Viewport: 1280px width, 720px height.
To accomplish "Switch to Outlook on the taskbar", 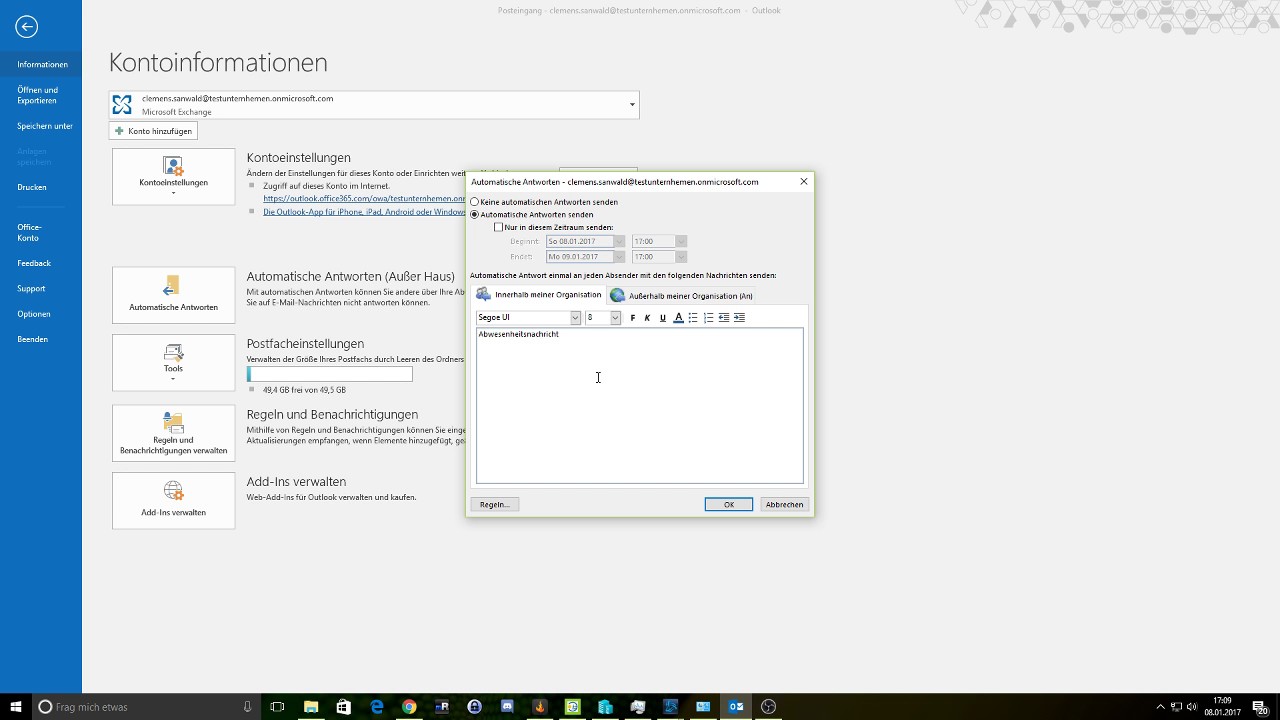I will (x=736, y=707).
